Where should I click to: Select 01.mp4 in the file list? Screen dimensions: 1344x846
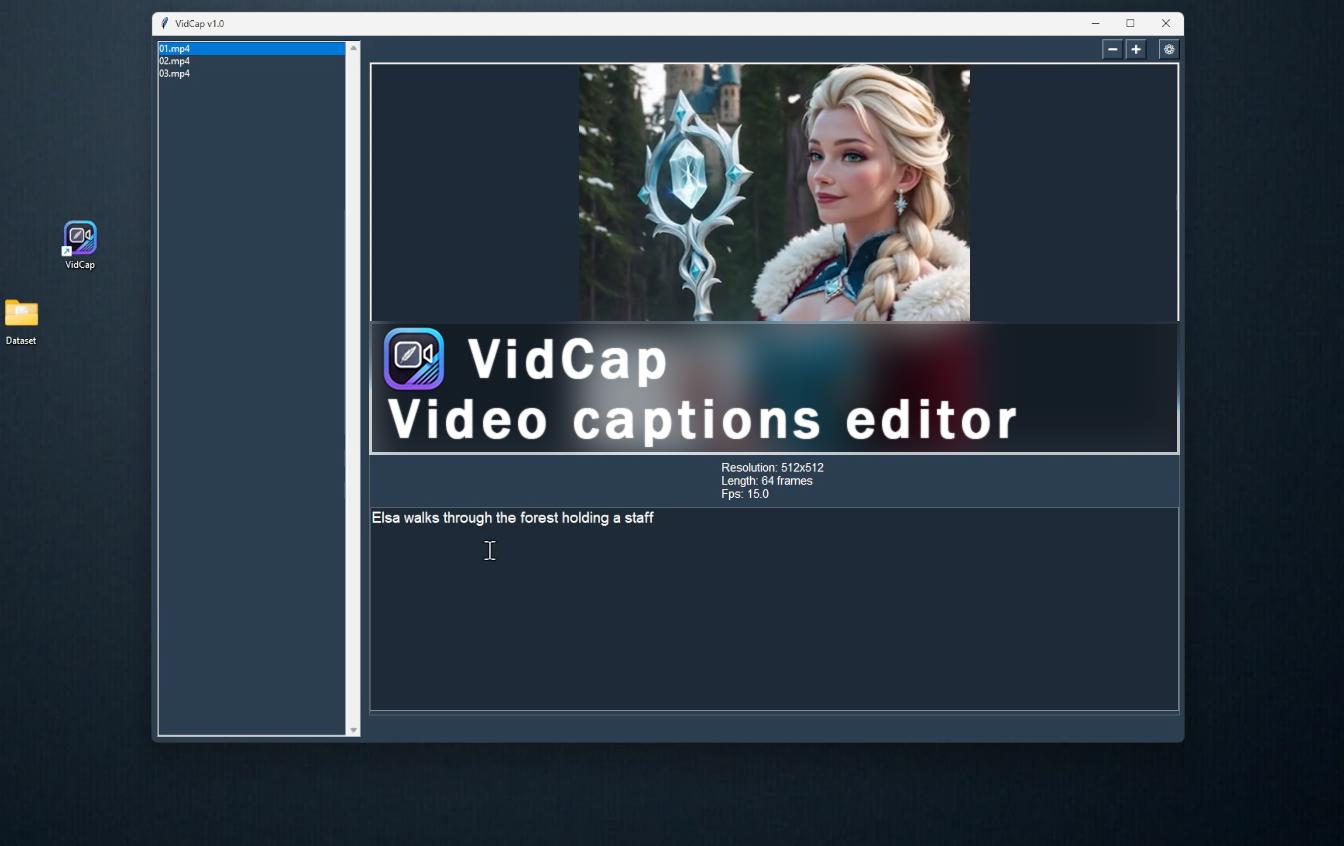click(x=251, y=48)
